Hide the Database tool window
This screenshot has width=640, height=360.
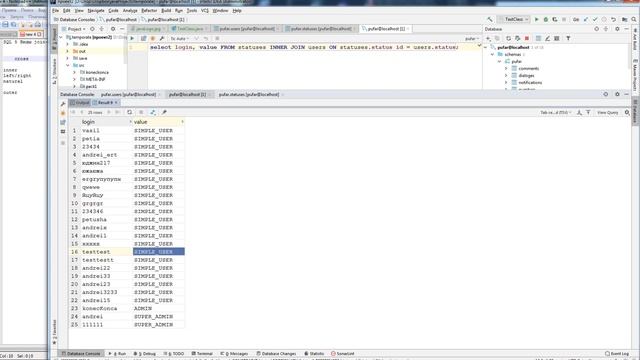pos(627,29)
